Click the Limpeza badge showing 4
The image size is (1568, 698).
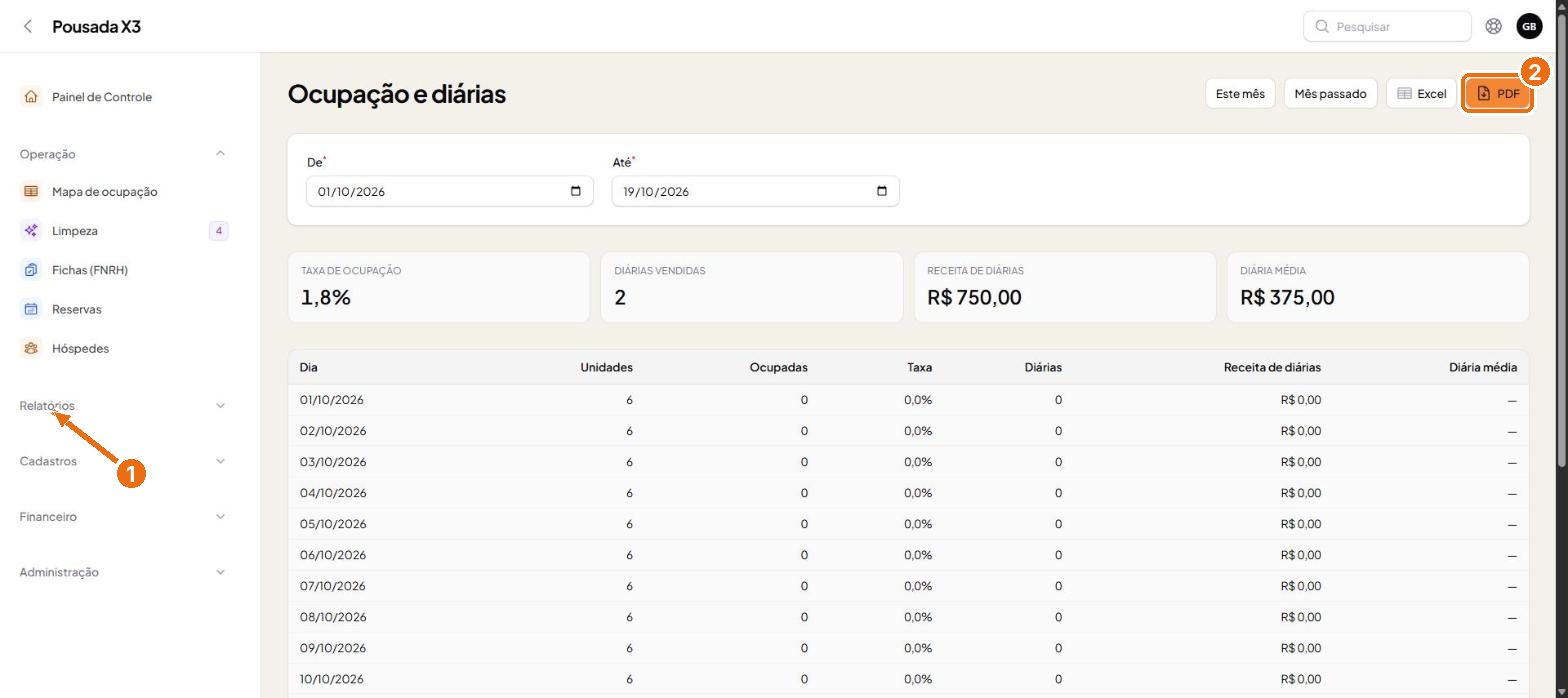point(218,231)
